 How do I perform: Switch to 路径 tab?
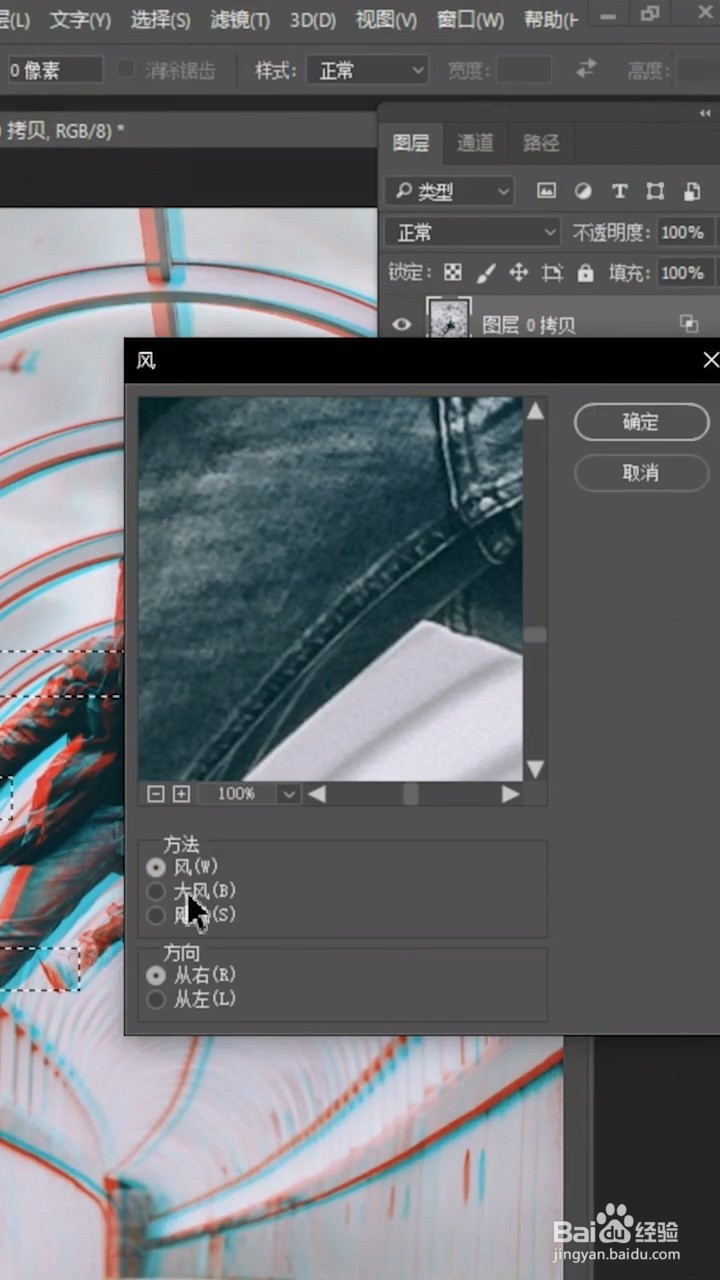pos(541,143)
